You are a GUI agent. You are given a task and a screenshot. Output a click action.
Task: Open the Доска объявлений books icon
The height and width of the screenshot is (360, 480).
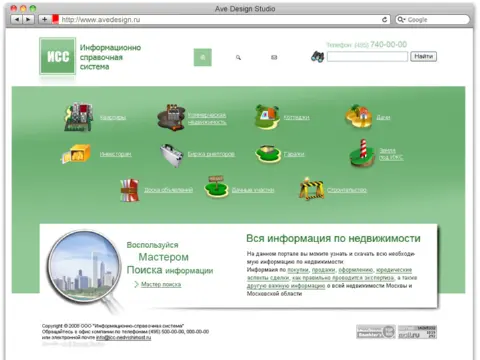(130, 190)
